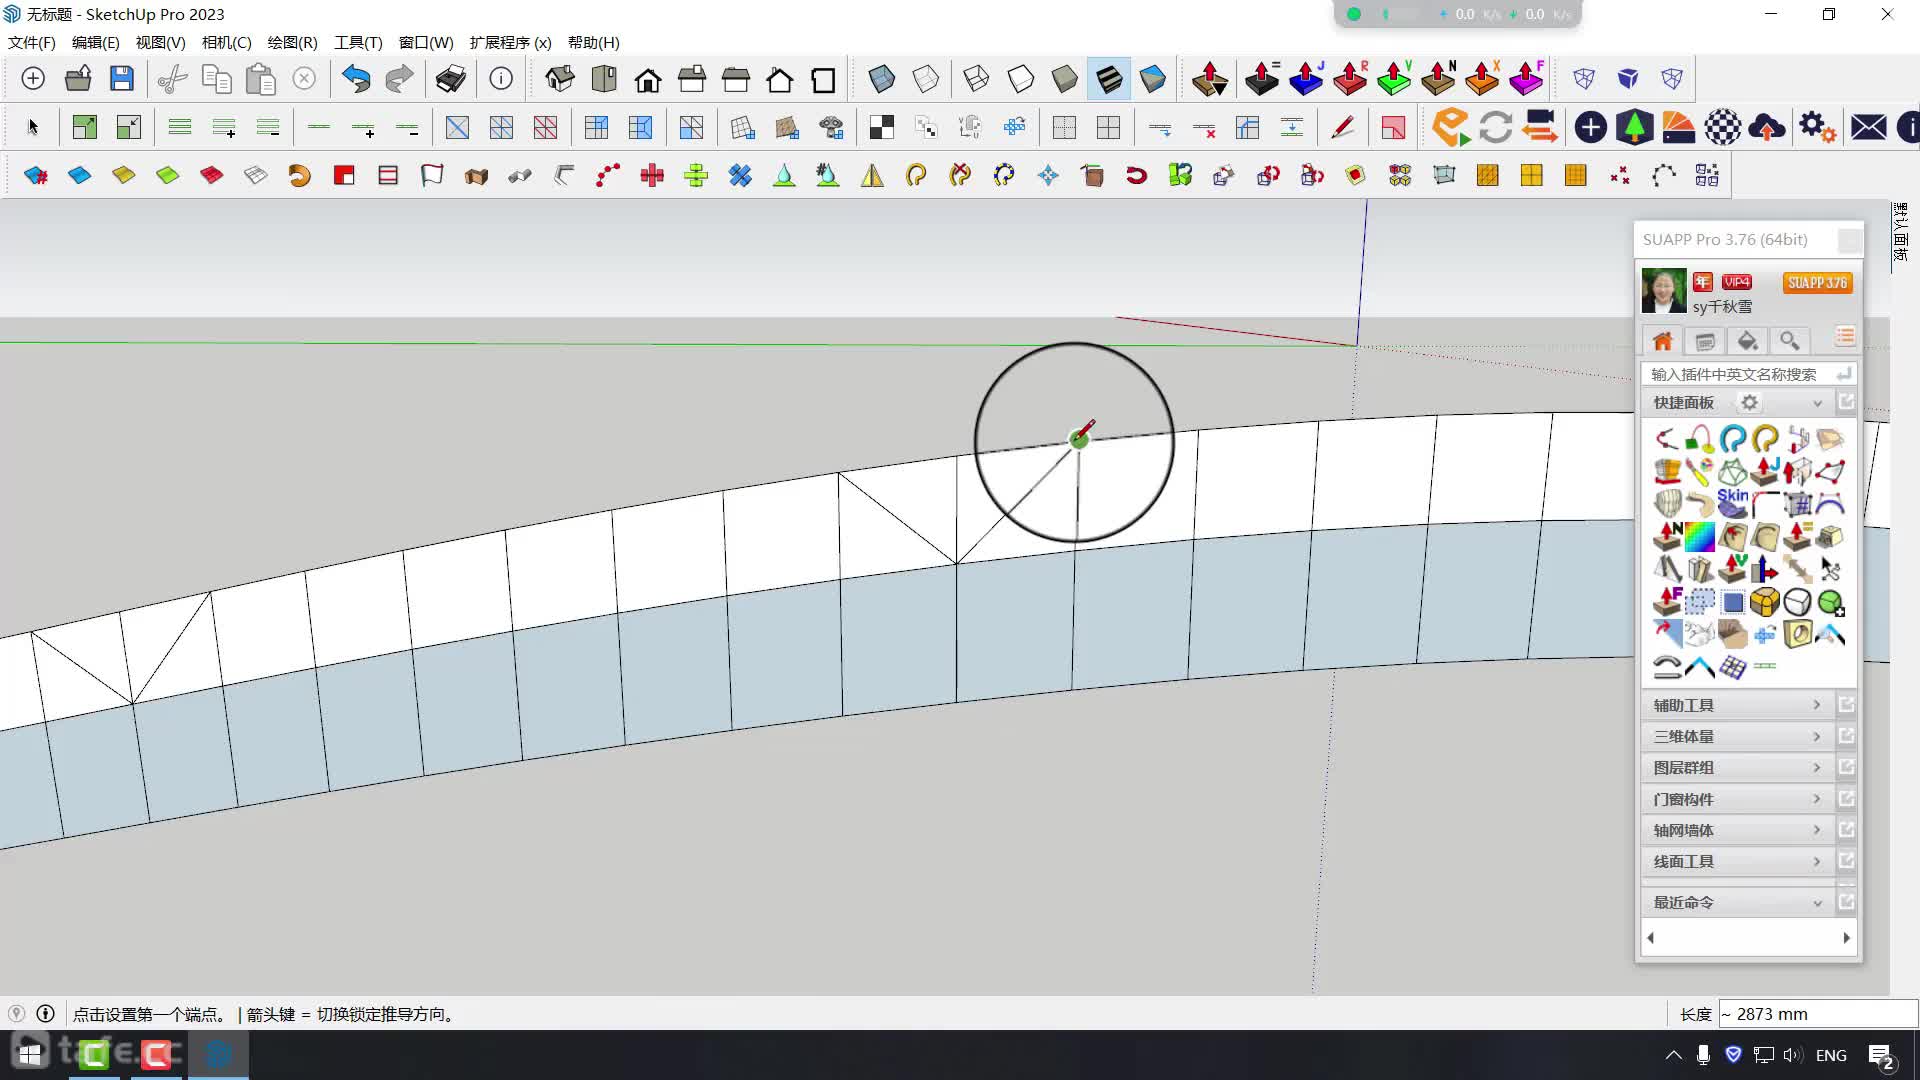The image size is (1920, 1080).
Task: Expand the 三维体量 section
Action: (x=1738, y=736)
